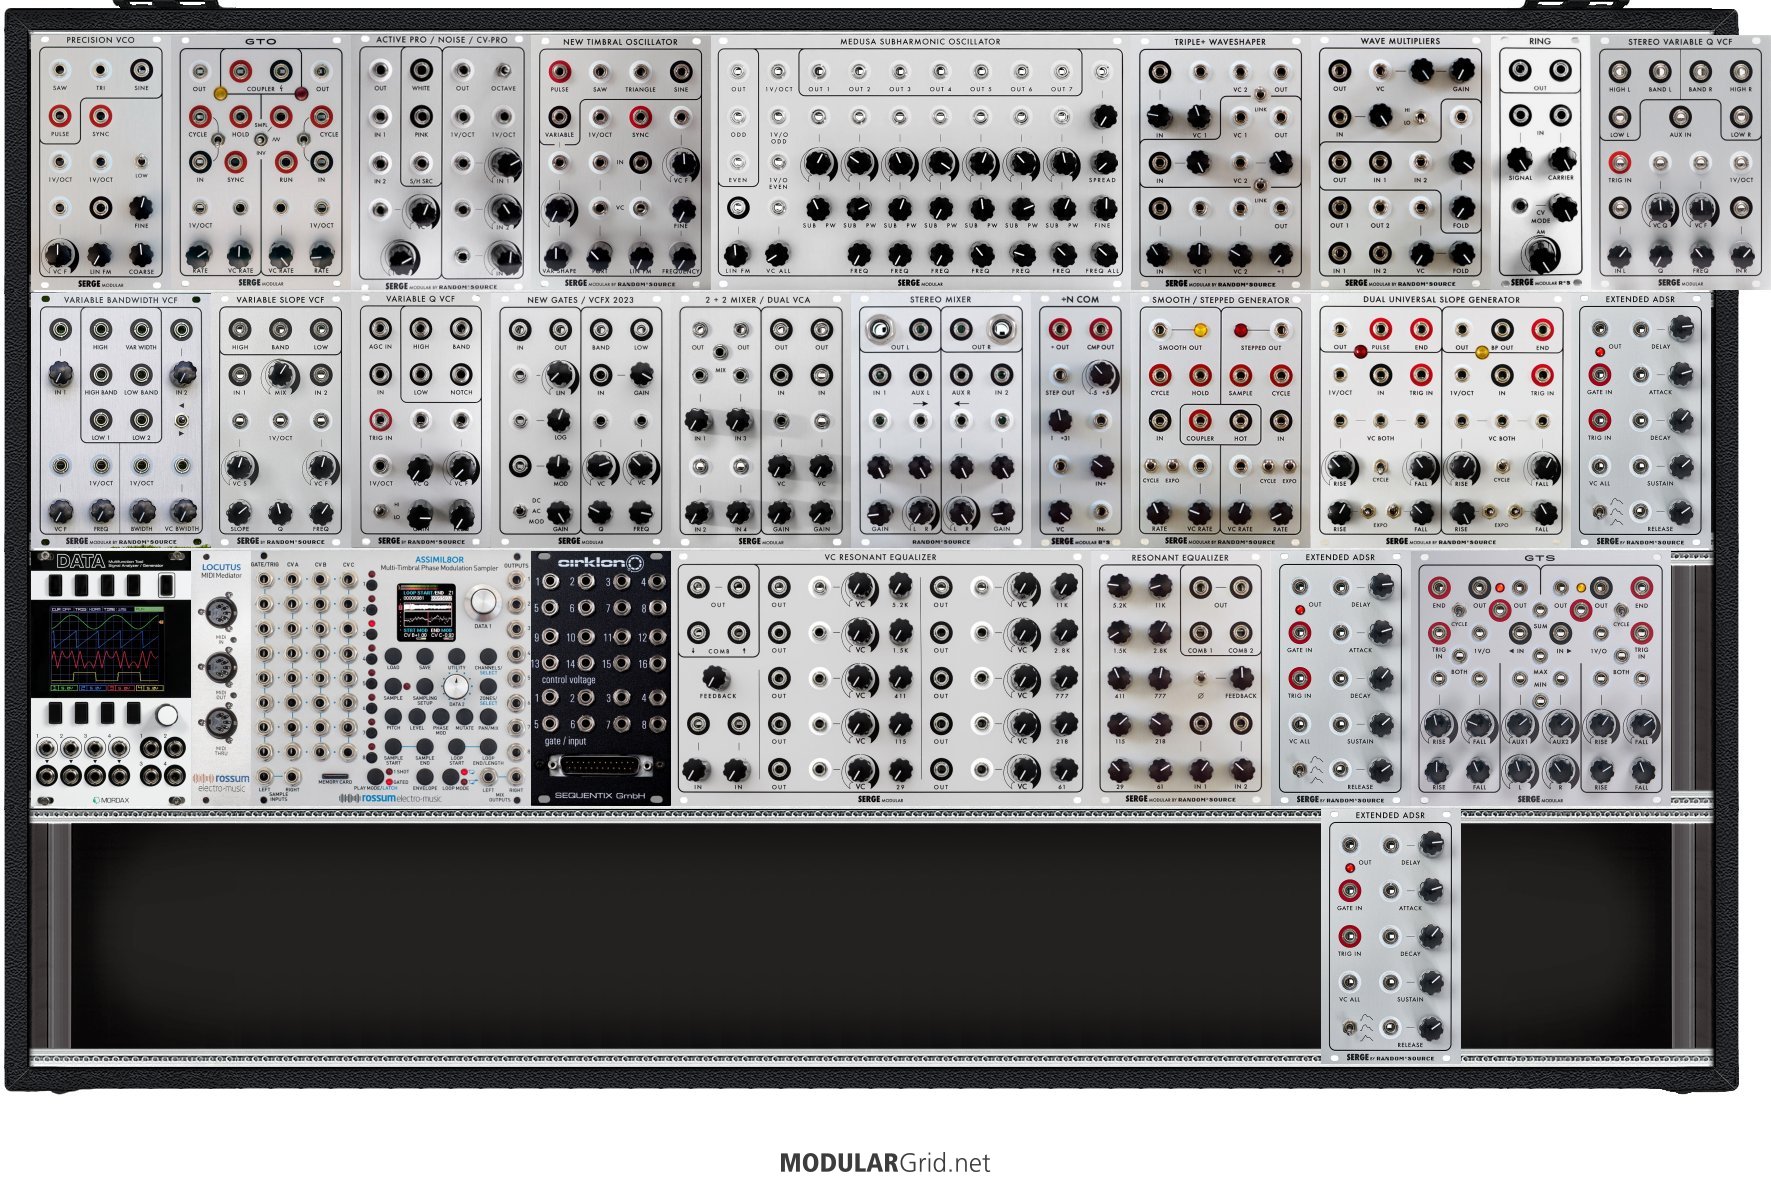
Task: Click the COARSE knob on Precision VCO
Action: (141, 253)
